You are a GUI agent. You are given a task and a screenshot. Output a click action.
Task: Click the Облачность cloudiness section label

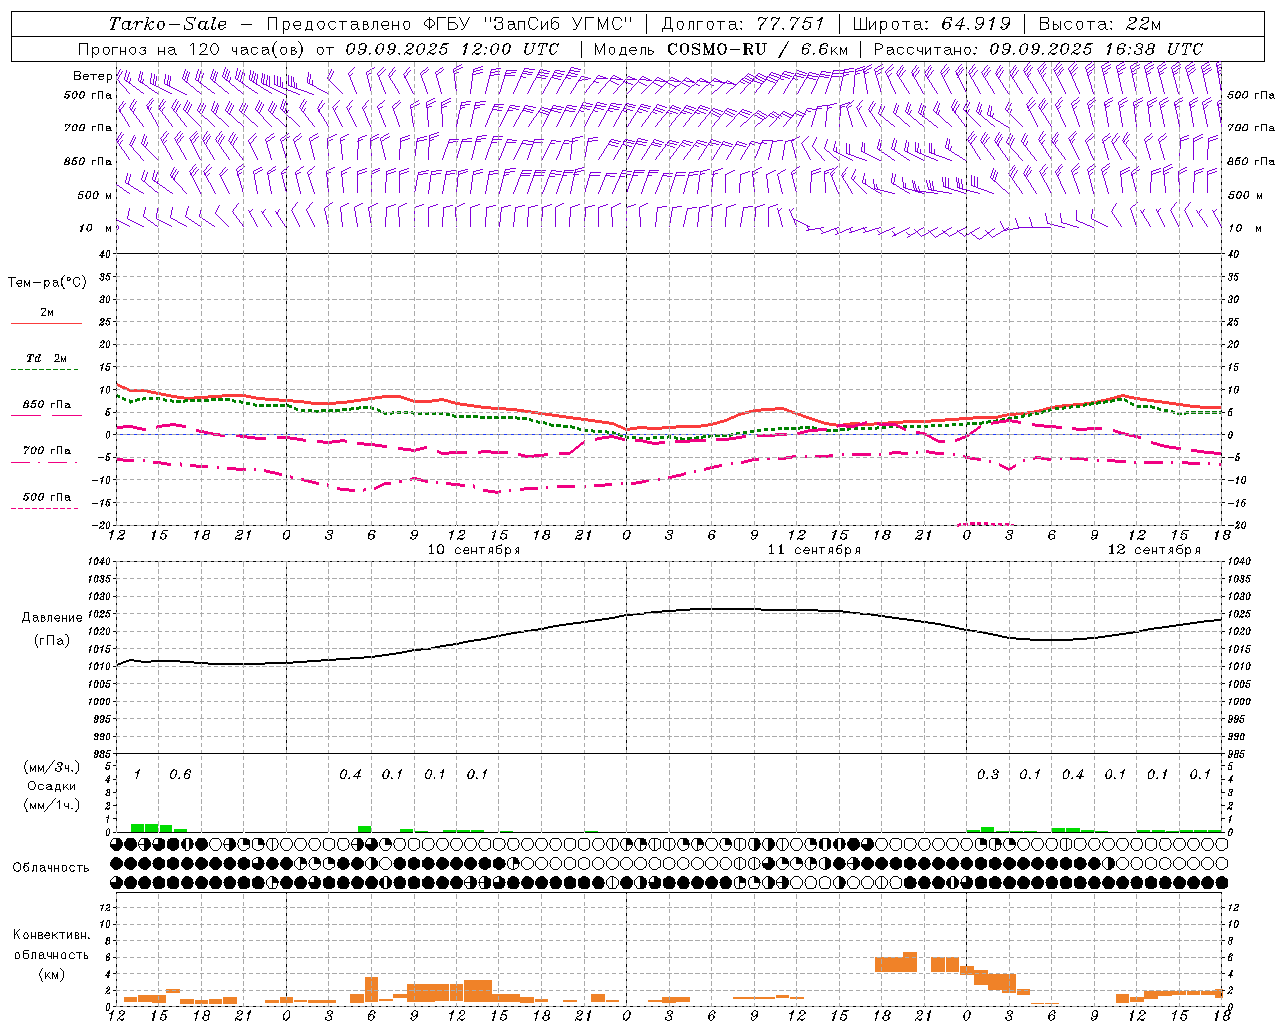[x=51, y=868]
